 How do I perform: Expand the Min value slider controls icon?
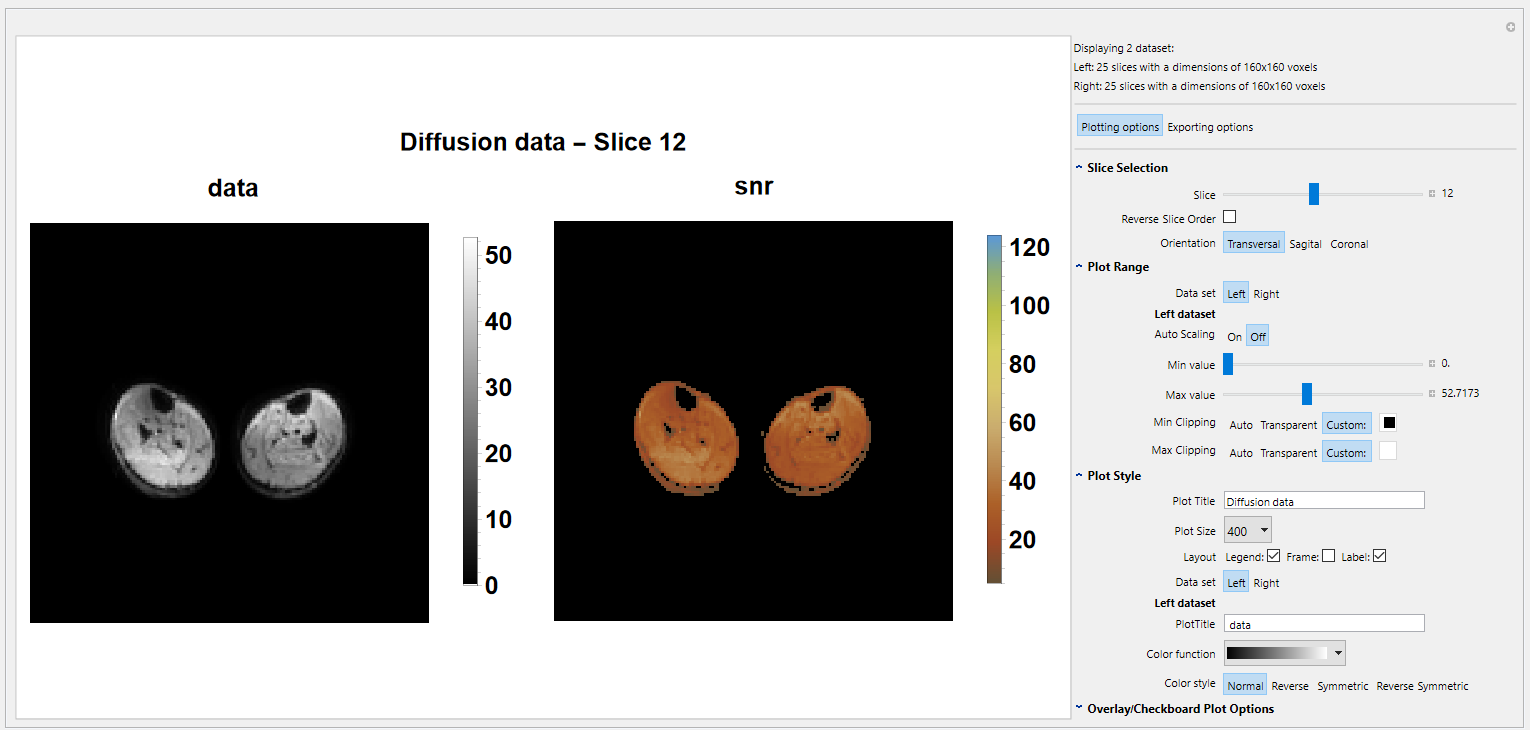click(x=1432, y=364)
